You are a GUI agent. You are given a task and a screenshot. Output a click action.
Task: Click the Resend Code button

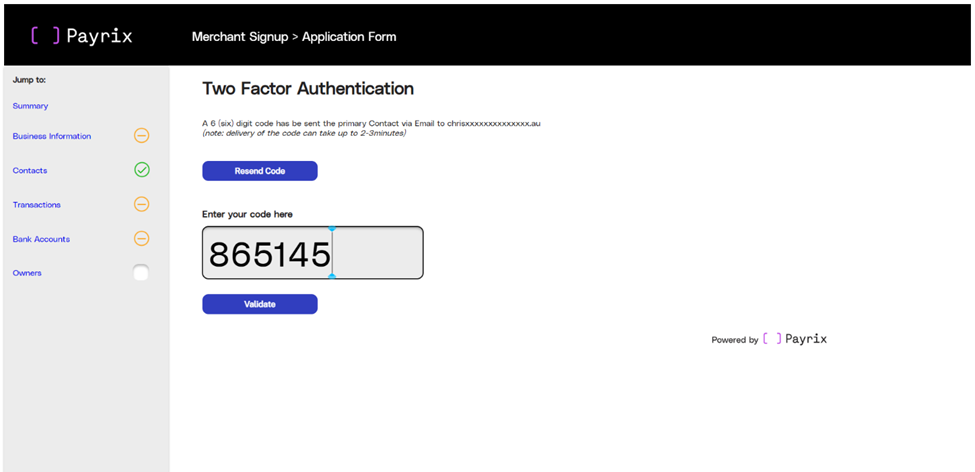coord(260,171)
